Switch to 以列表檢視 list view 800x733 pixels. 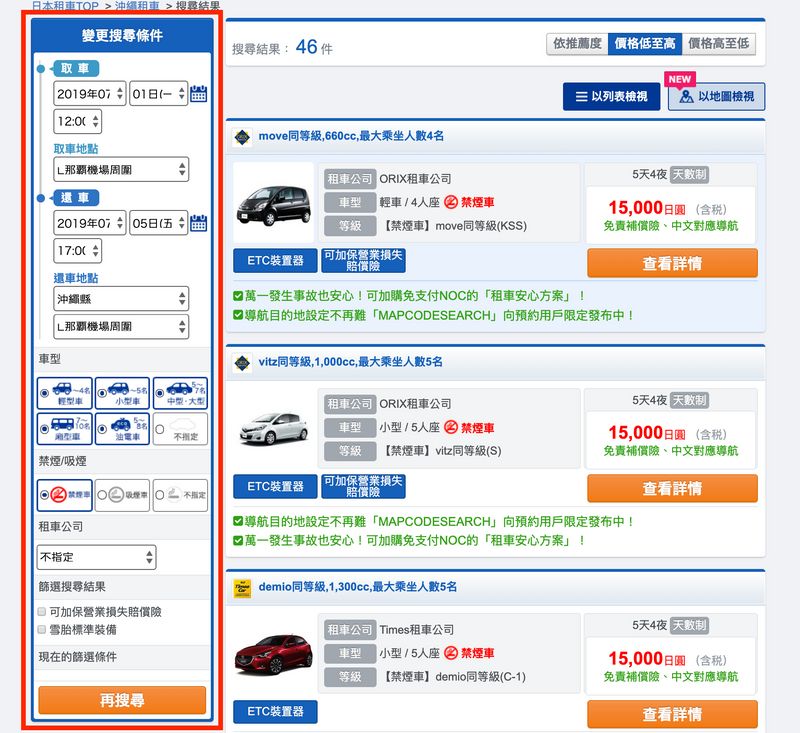(611, 96)
